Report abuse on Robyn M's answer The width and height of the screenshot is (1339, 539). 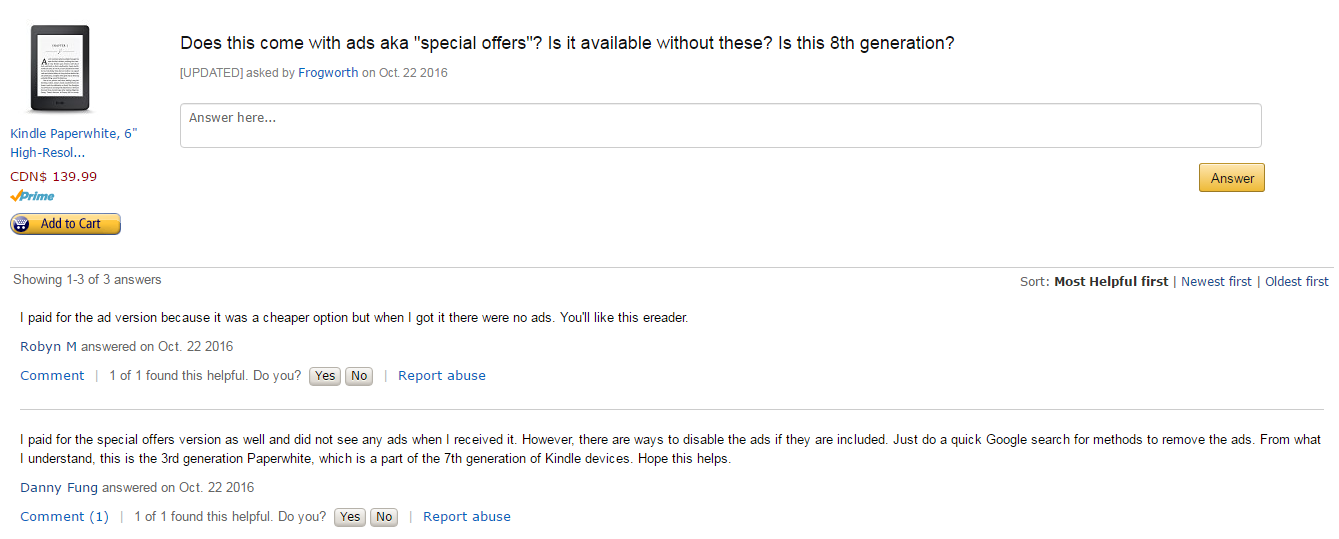tap(442, 376)
